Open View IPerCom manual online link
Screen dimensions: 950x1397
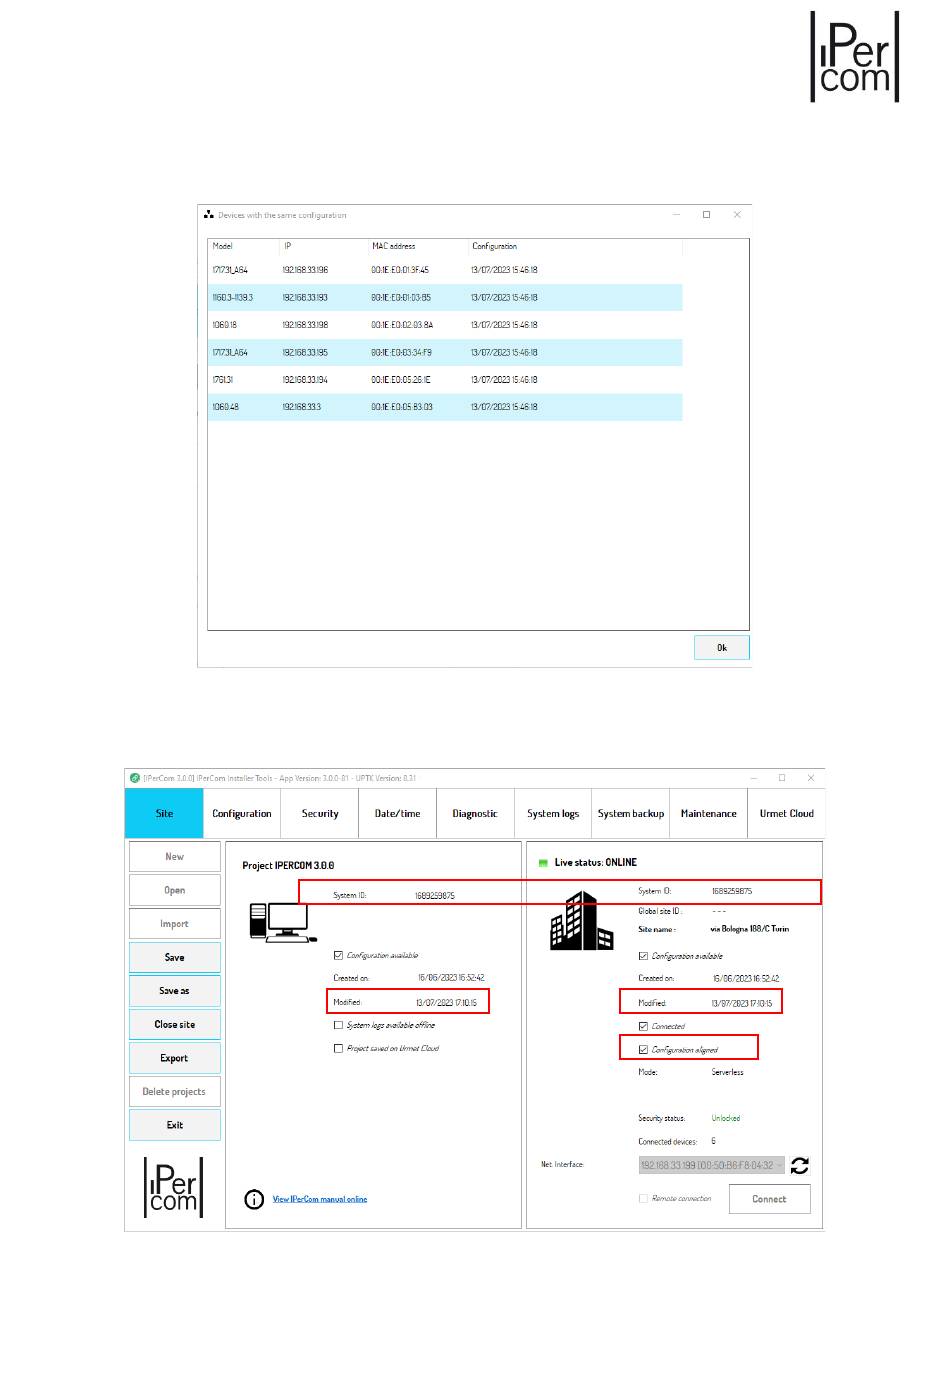(320, 1199)
